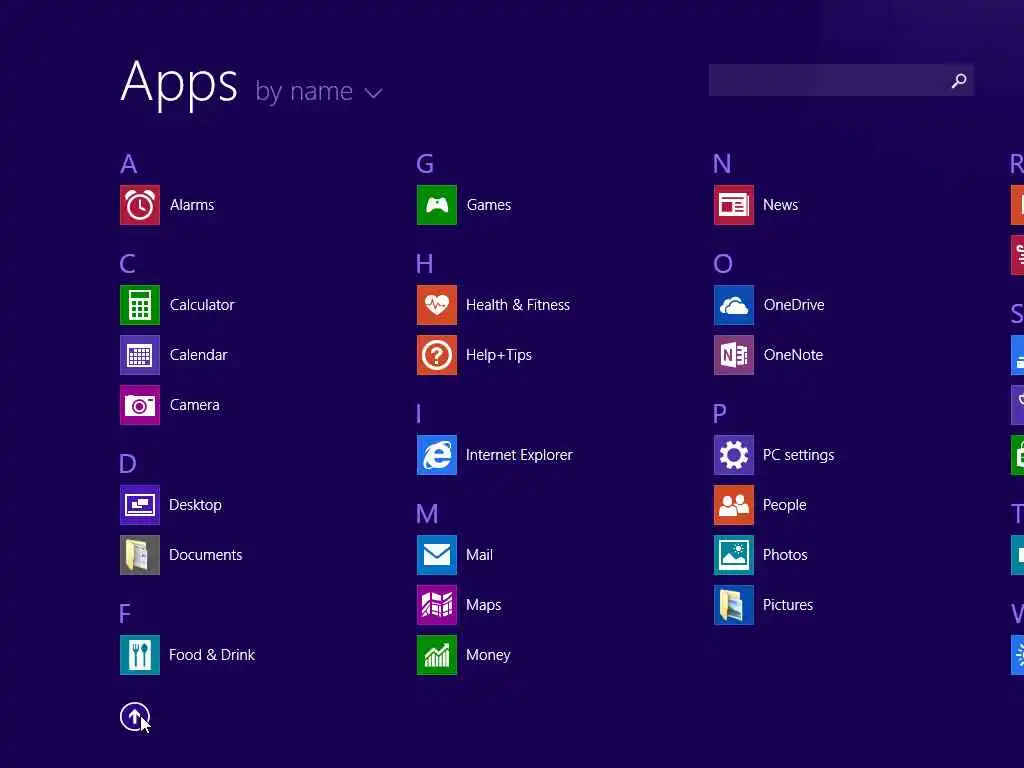Screen dimensions: 1024x768
Task: Launch the Food & Drink icon
Action: [140, 655]
